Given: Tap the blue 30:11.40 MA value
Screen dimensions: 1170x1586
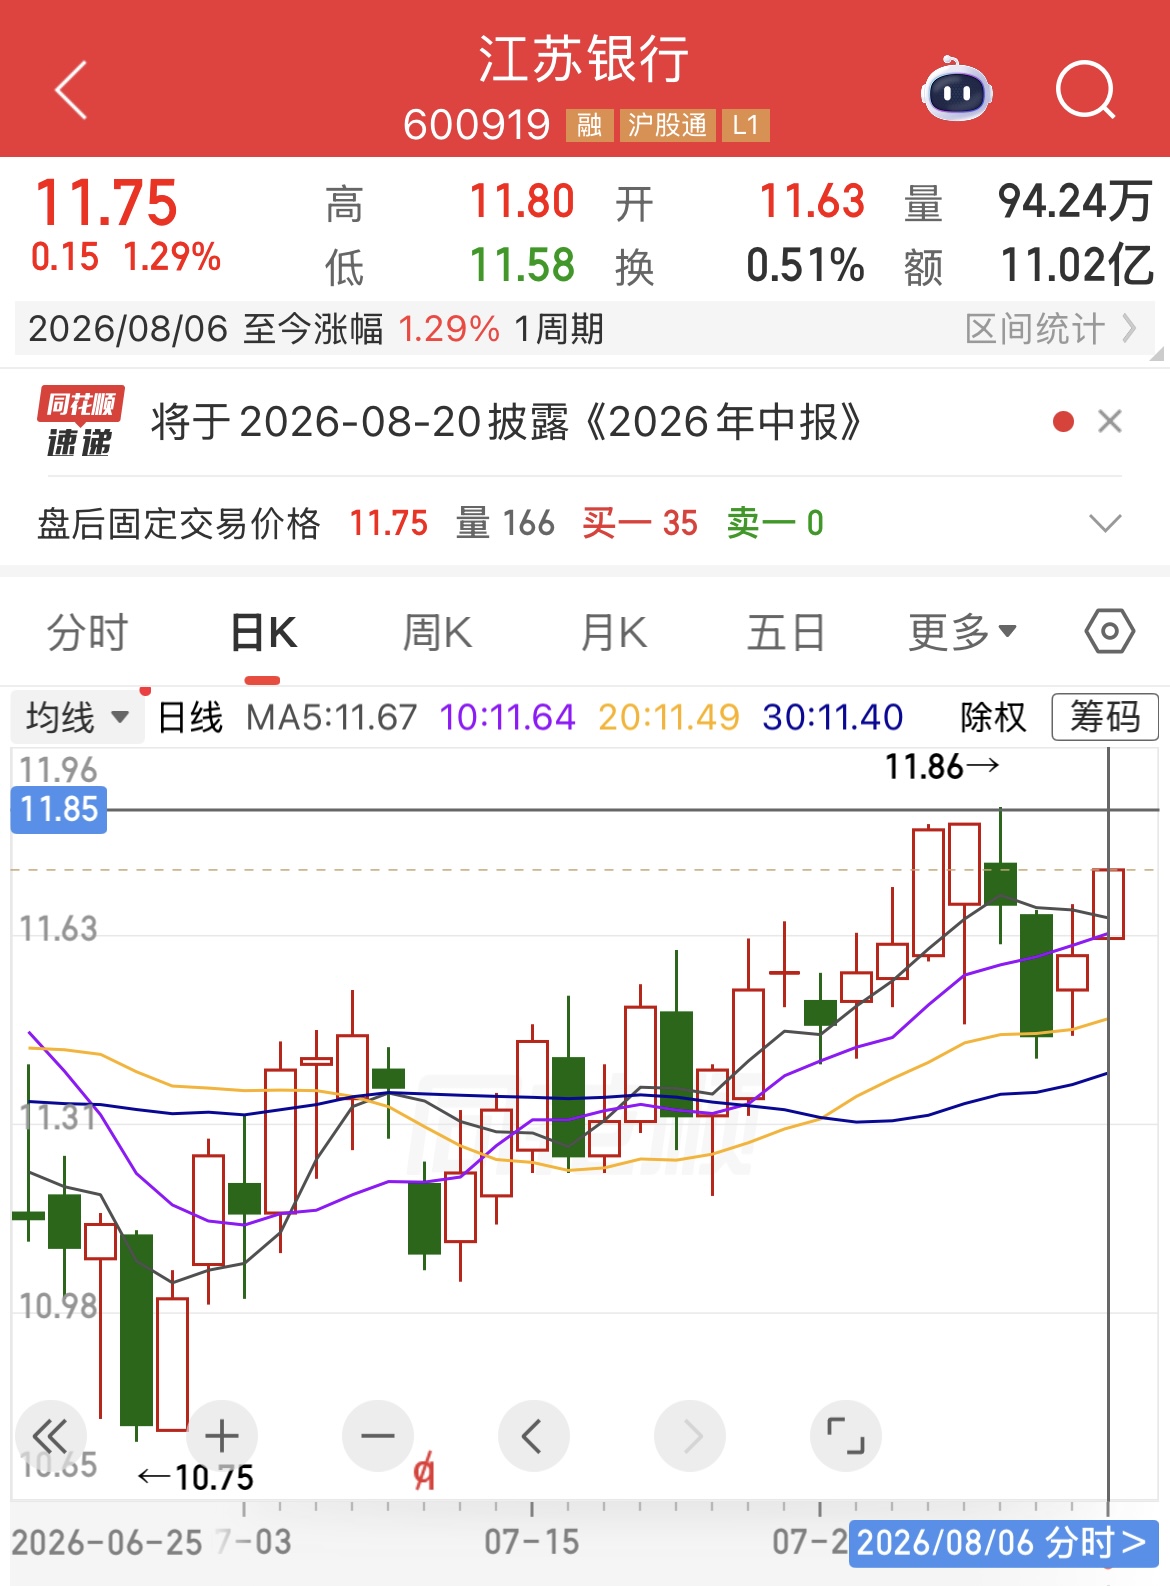Looking at the screenshot, I should [x=832, y=717].
